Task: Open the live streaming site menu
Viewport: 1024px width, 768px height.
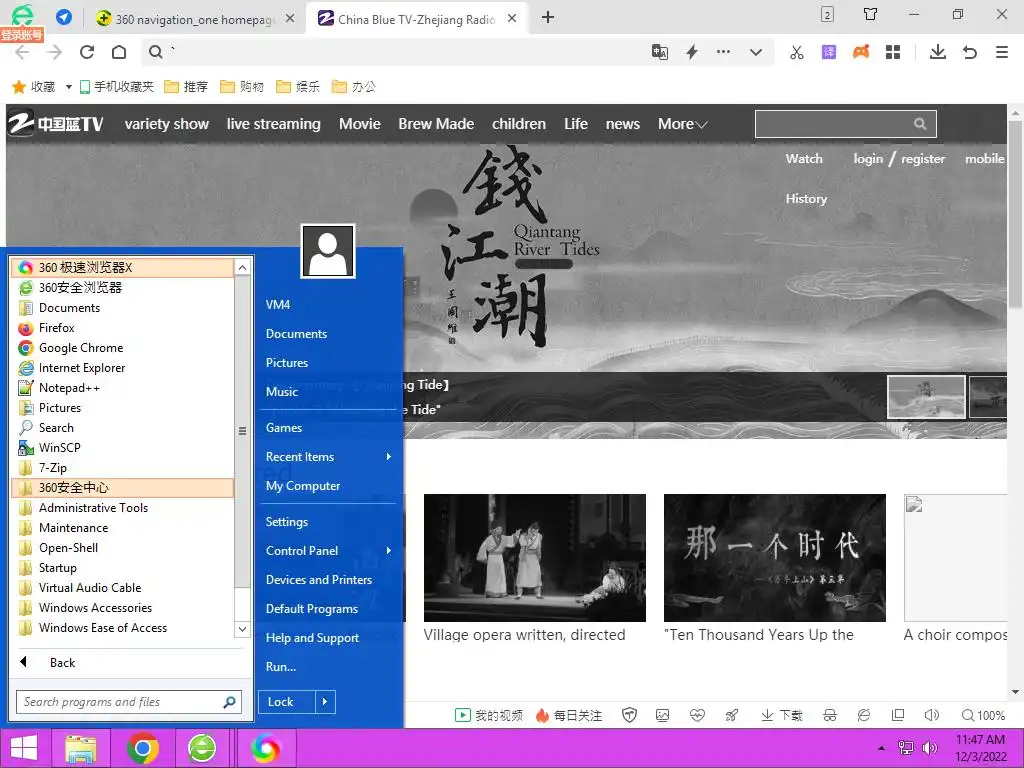Action: click(274, 124)
